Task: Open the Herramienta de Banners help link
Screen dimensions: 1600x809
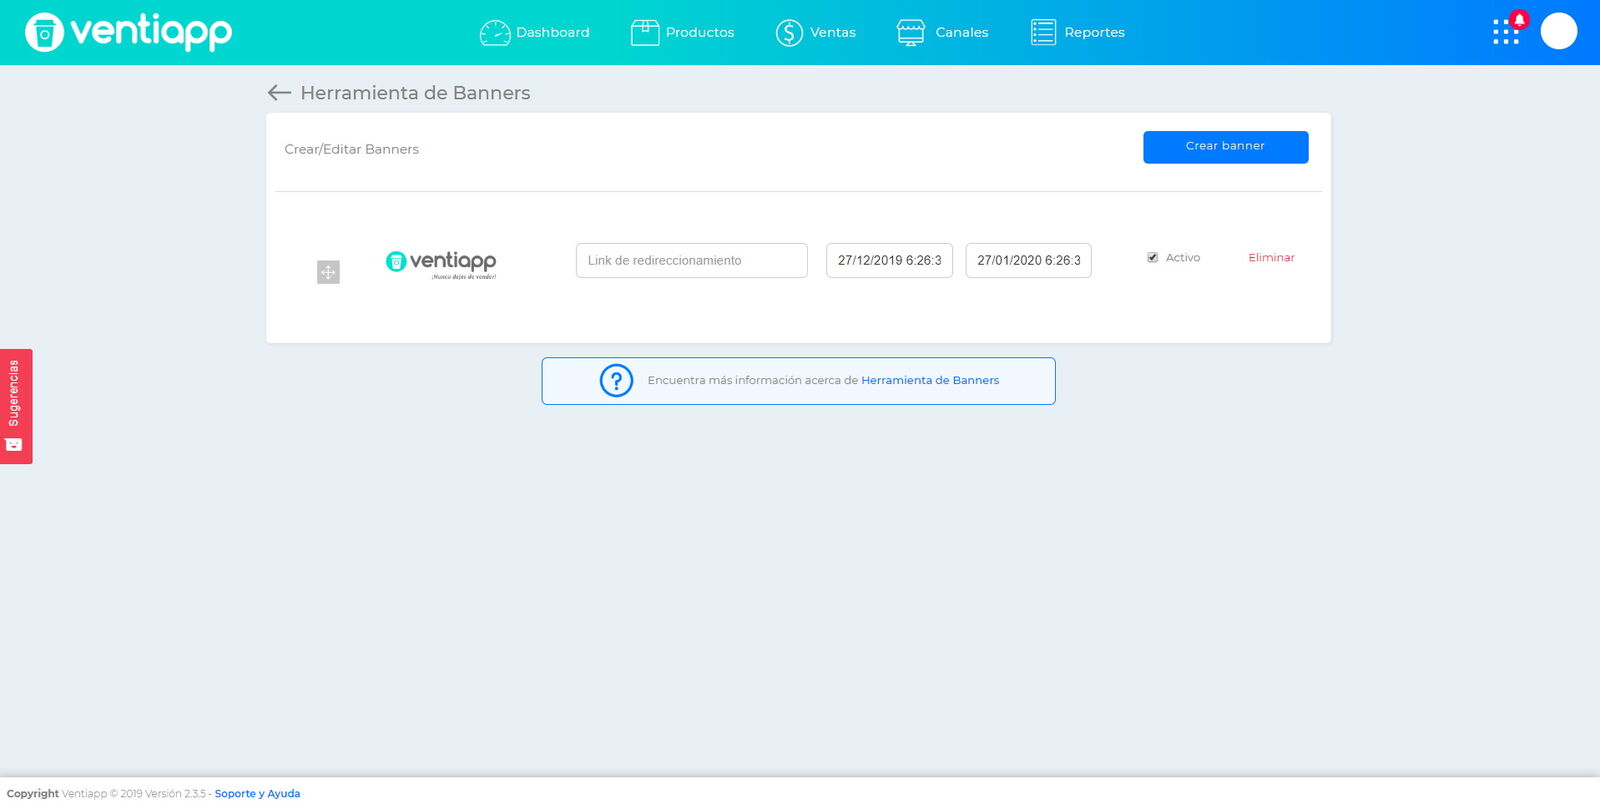Action: pos(930,381)
